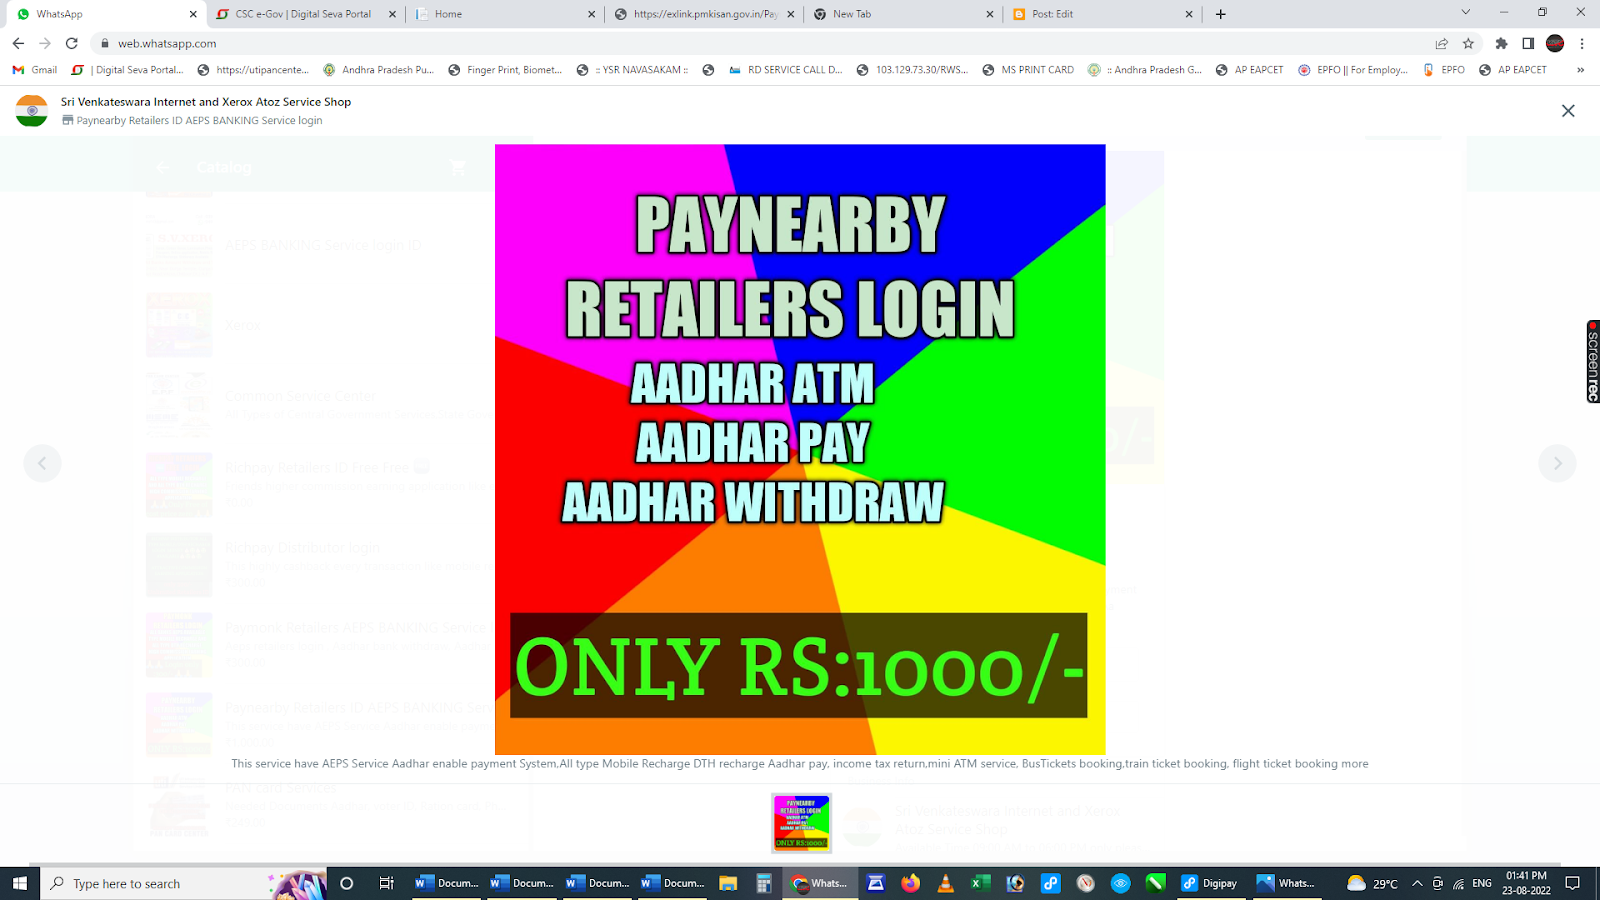The image size is (1600, 900).
Task: Go to previous catalog image
Action: pyautogui.click(x=42, y=463)
